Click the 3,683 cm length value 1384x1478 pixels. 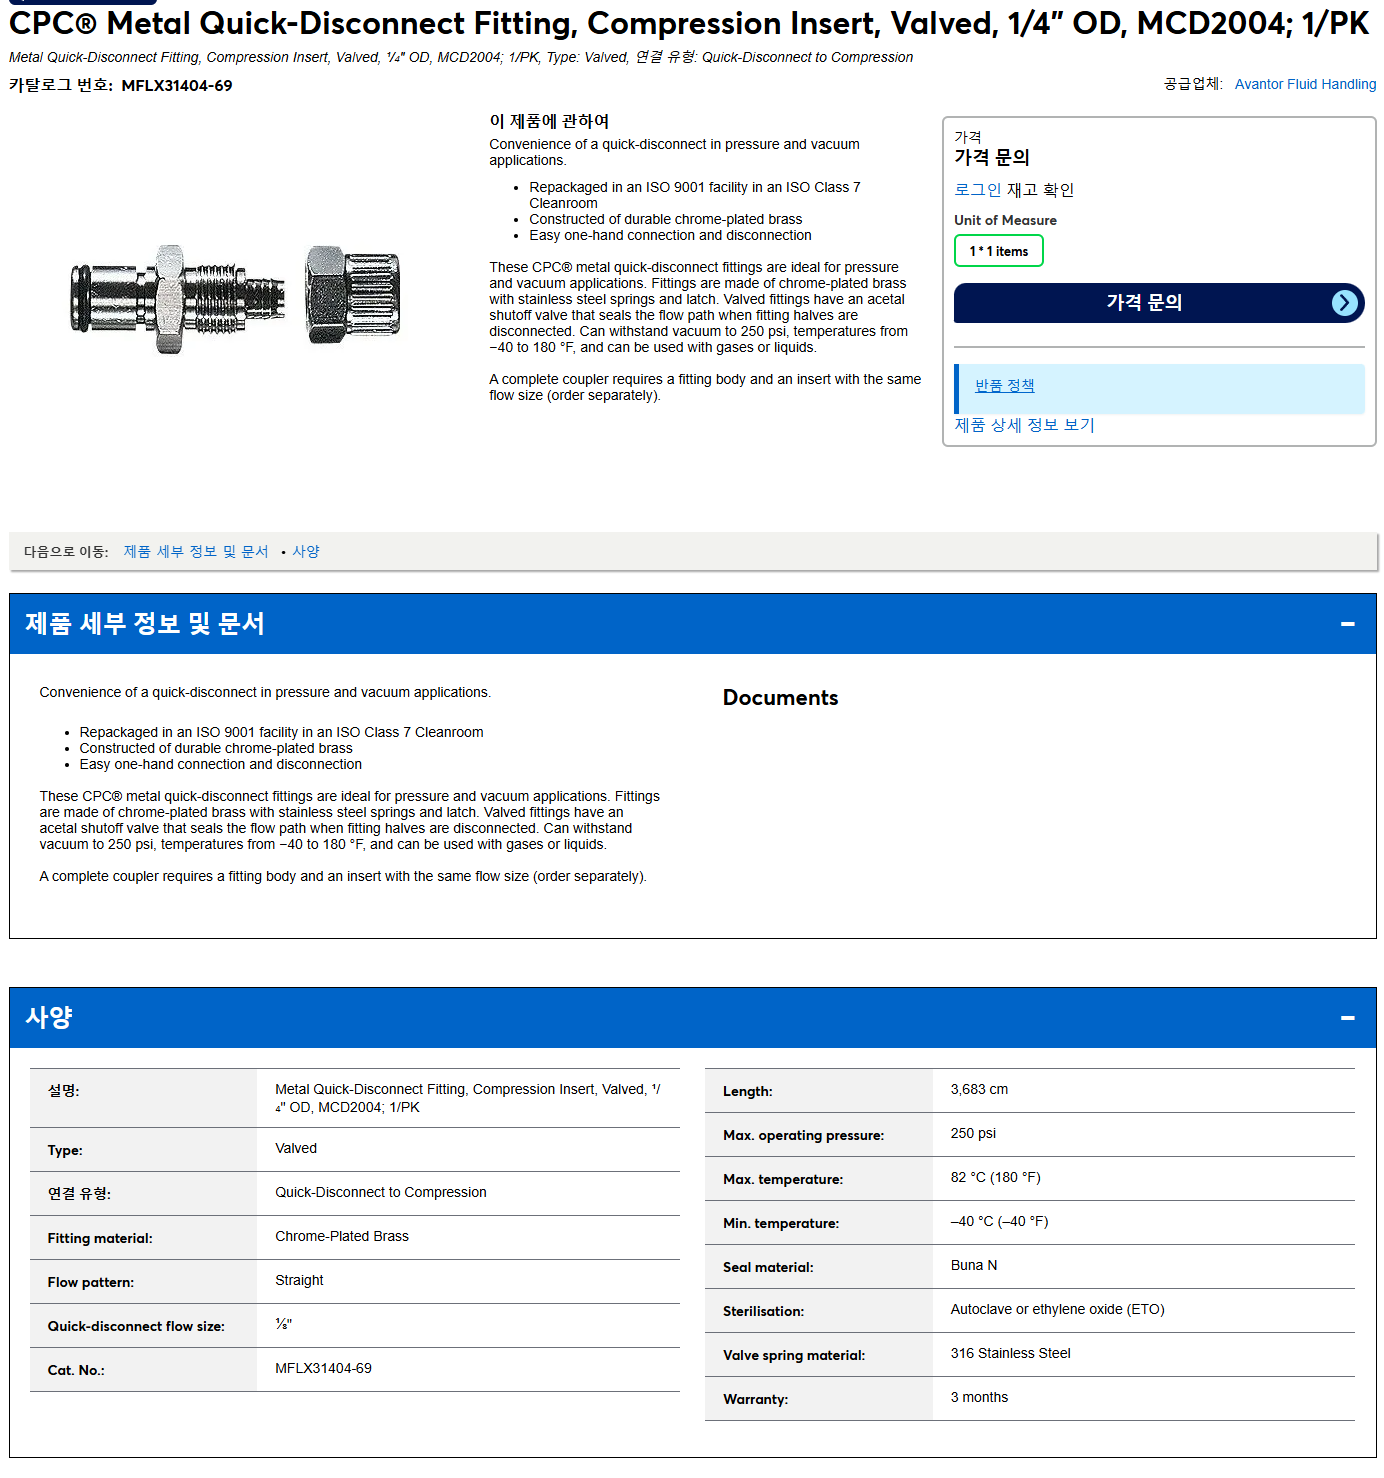[x=979, y=1089]
